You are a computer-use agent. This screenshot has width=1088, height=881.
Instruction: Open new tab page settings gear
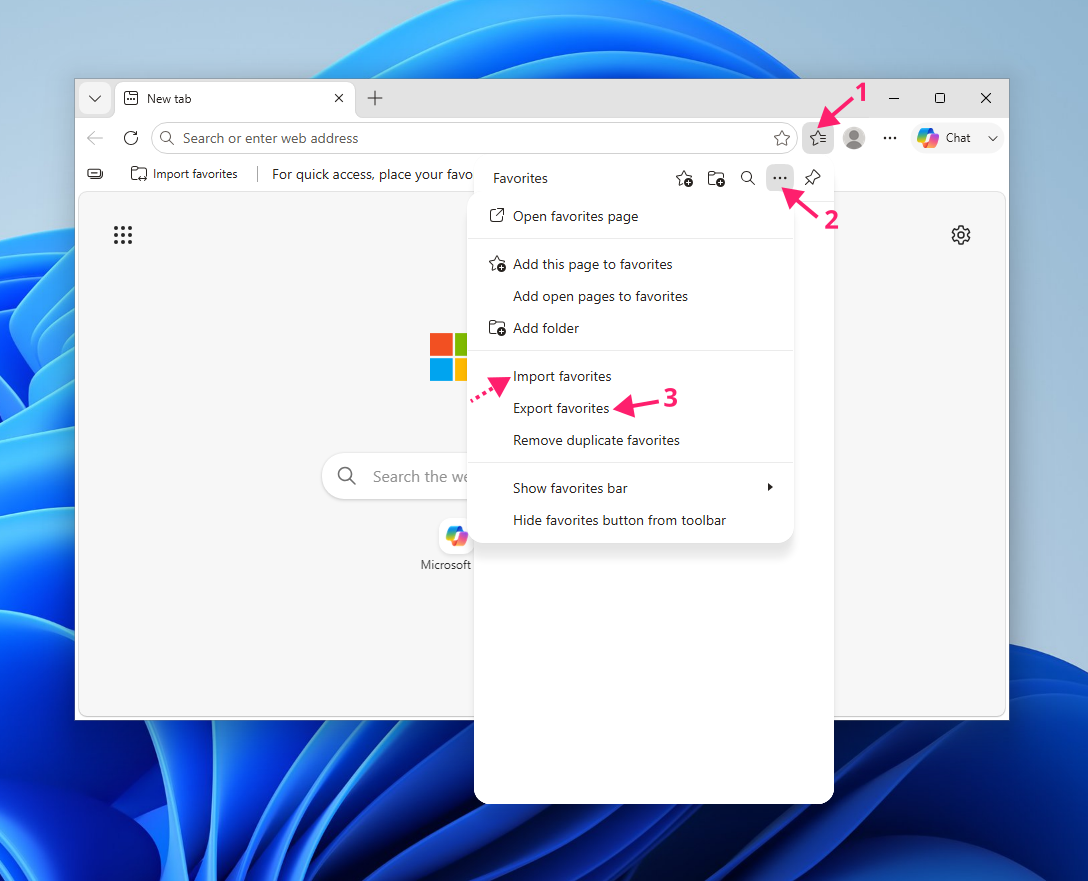pos(960,235)
